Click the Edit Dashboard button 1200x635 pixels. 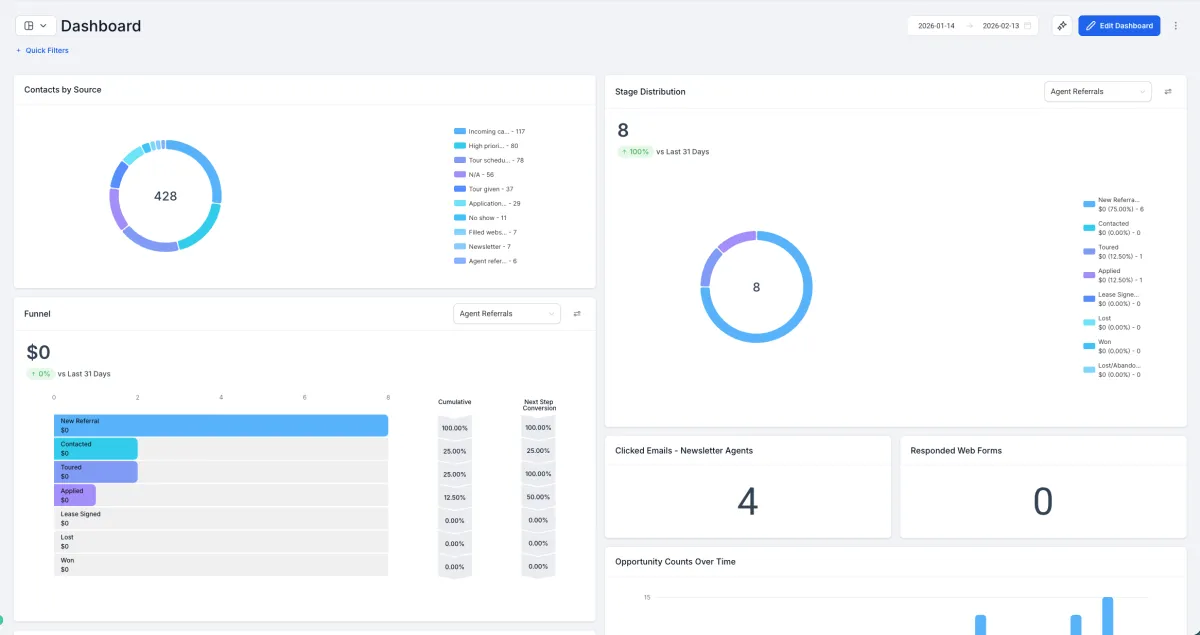coord(1119,26)
